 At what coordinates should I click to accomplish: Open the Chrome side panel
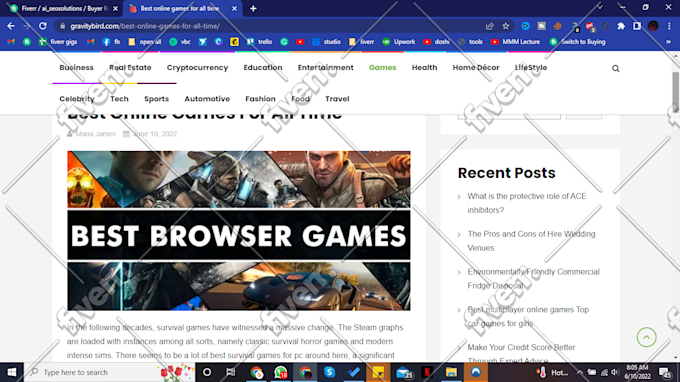coord(637,26)
